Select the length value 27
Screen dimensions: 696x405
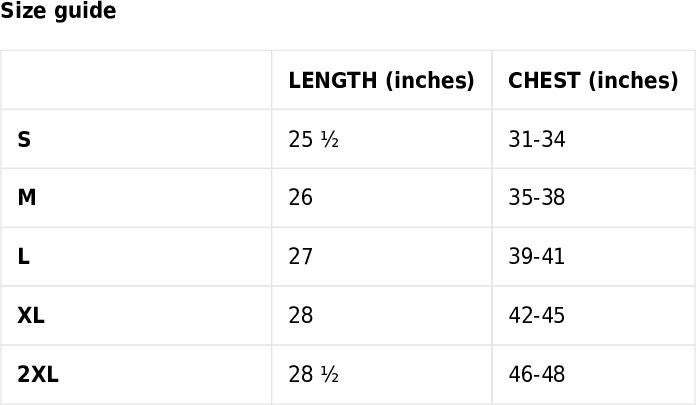[301, 256]
